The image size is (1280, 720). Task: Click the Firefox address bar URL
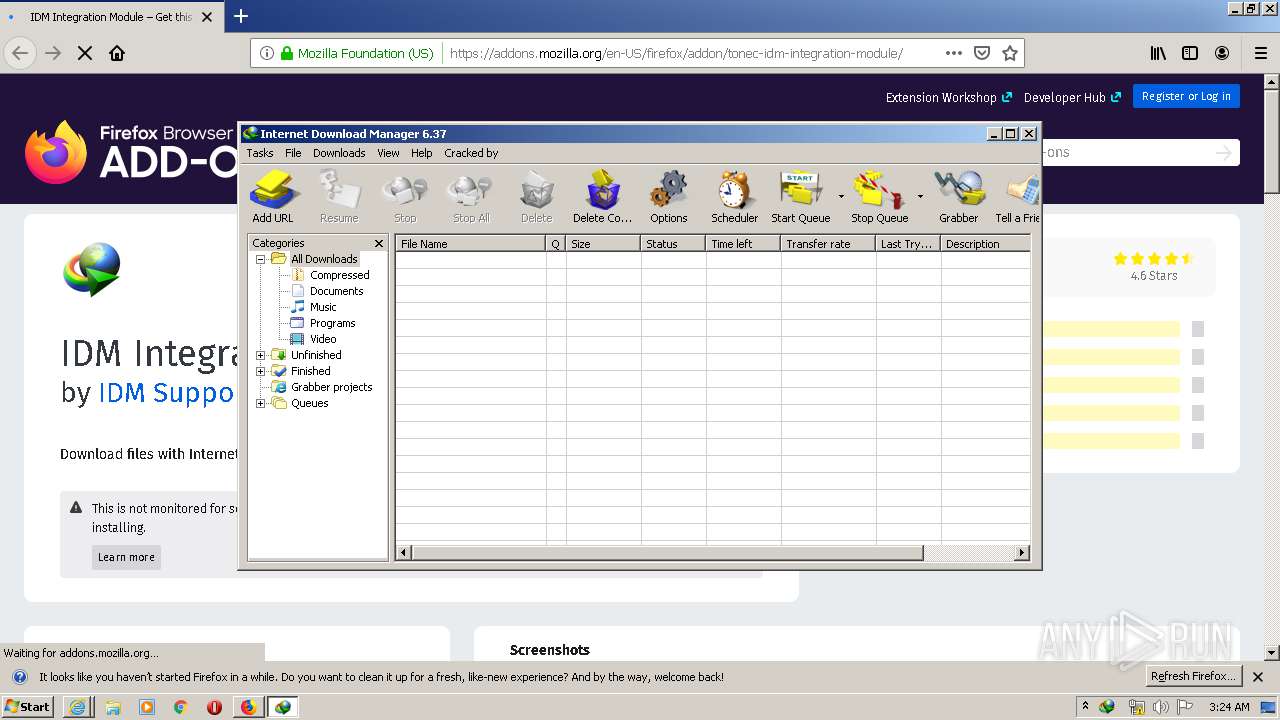coord(676,53)
